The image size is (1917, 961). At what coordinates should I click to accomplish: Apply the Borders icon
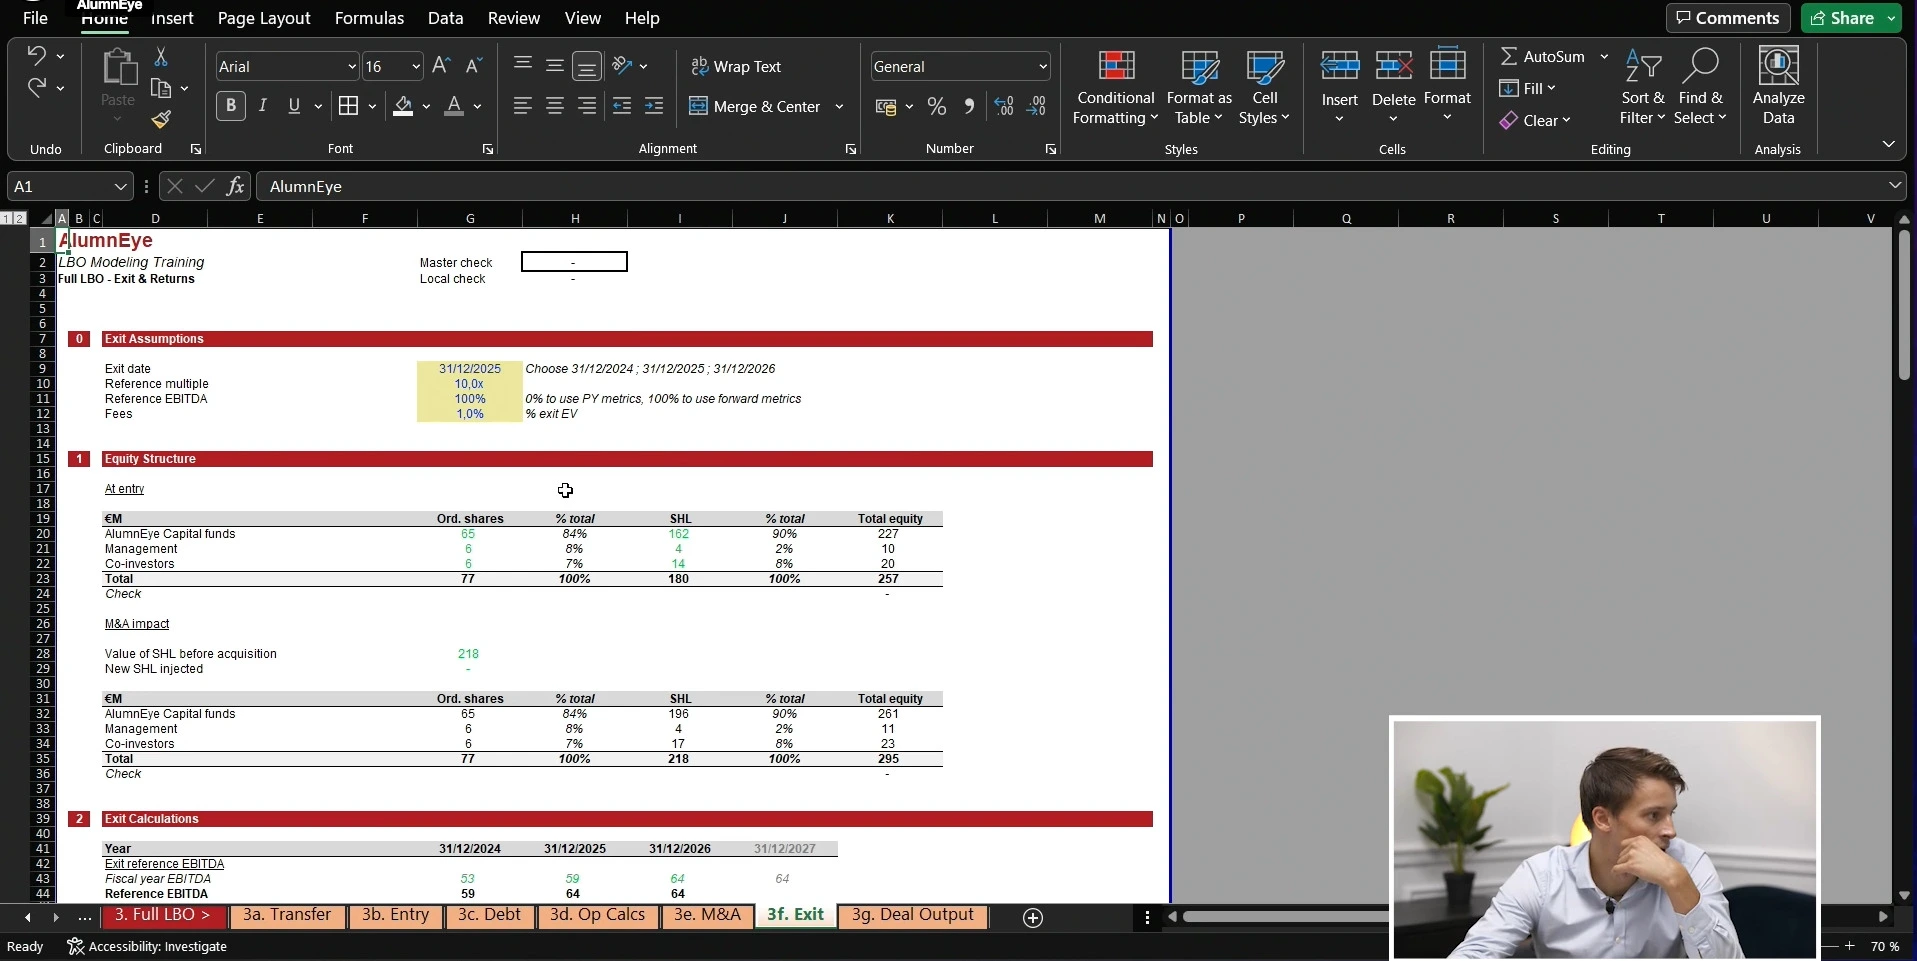(x=348, y=106)
